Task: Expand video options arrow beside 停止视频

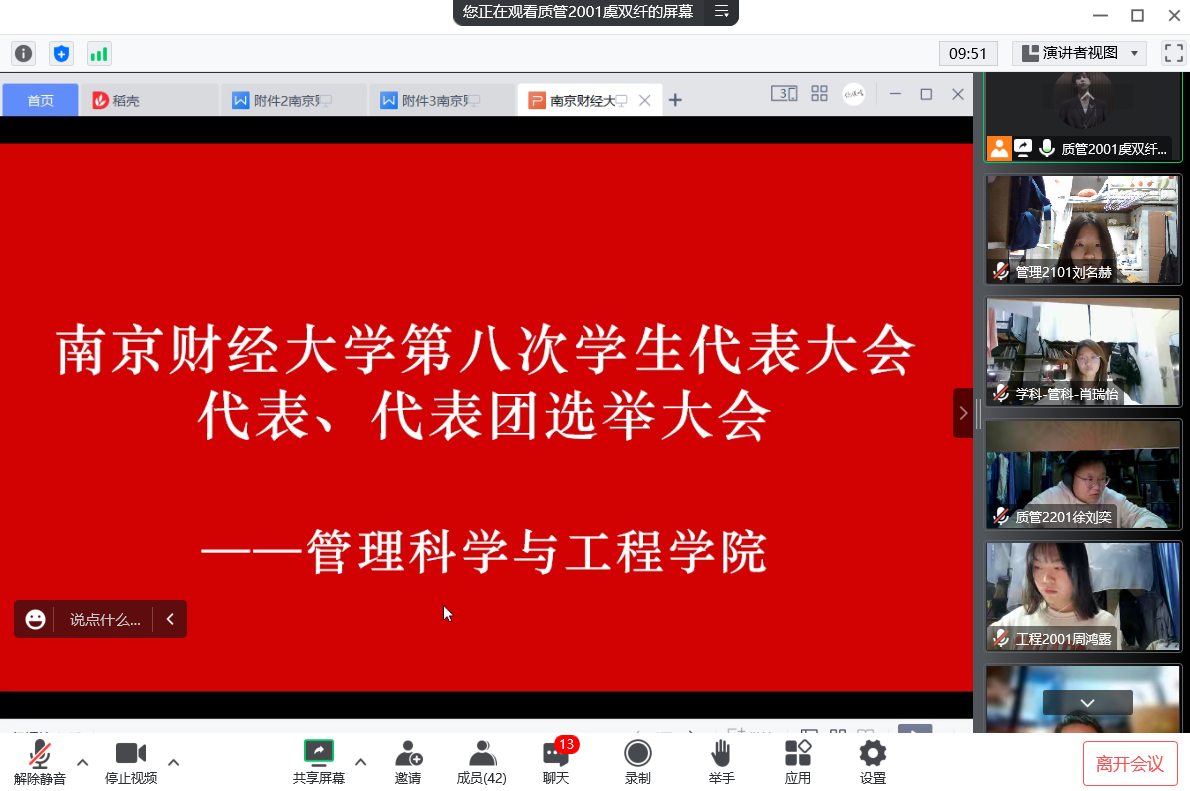Action: 173,762
